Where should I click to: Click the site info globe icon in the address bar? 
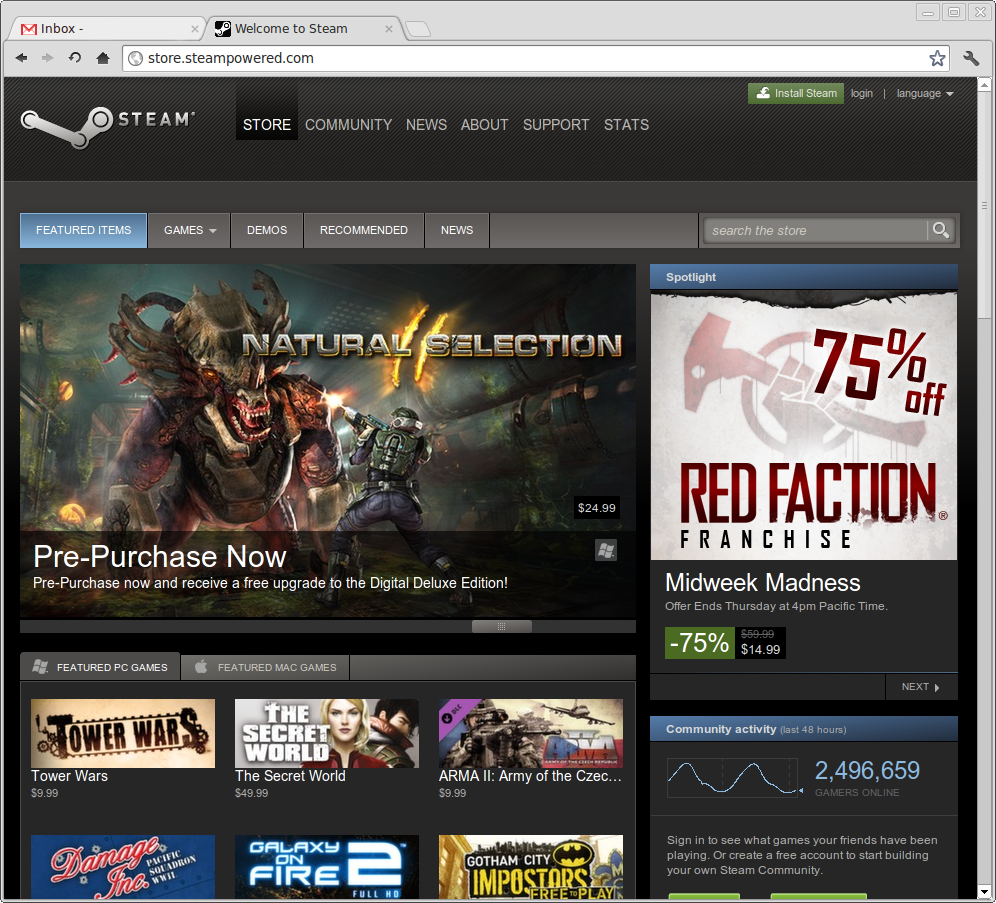(x=135, y=58)
